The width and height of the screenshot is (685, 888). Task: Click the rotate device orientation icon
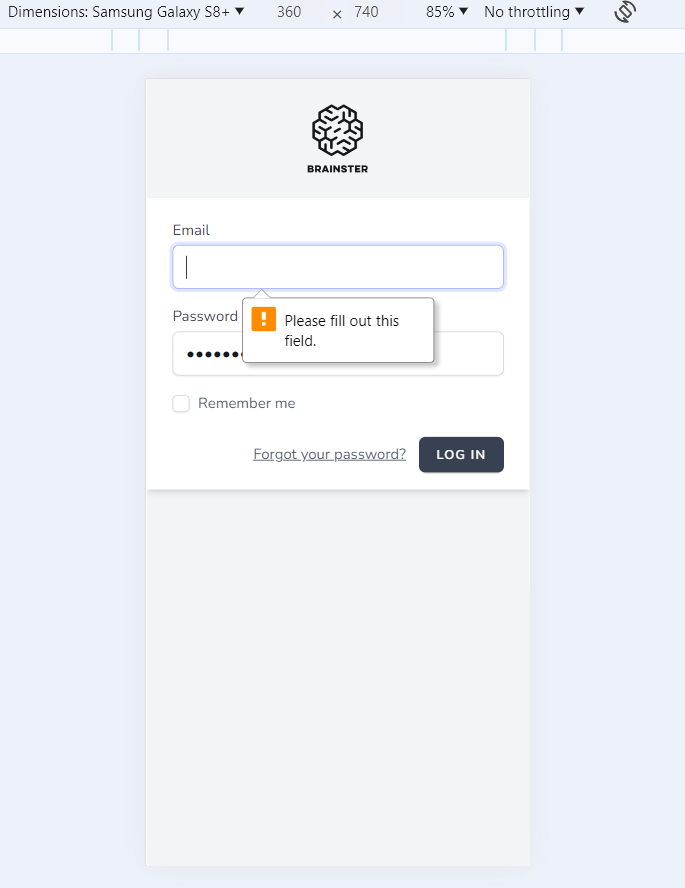click(625, 12)
